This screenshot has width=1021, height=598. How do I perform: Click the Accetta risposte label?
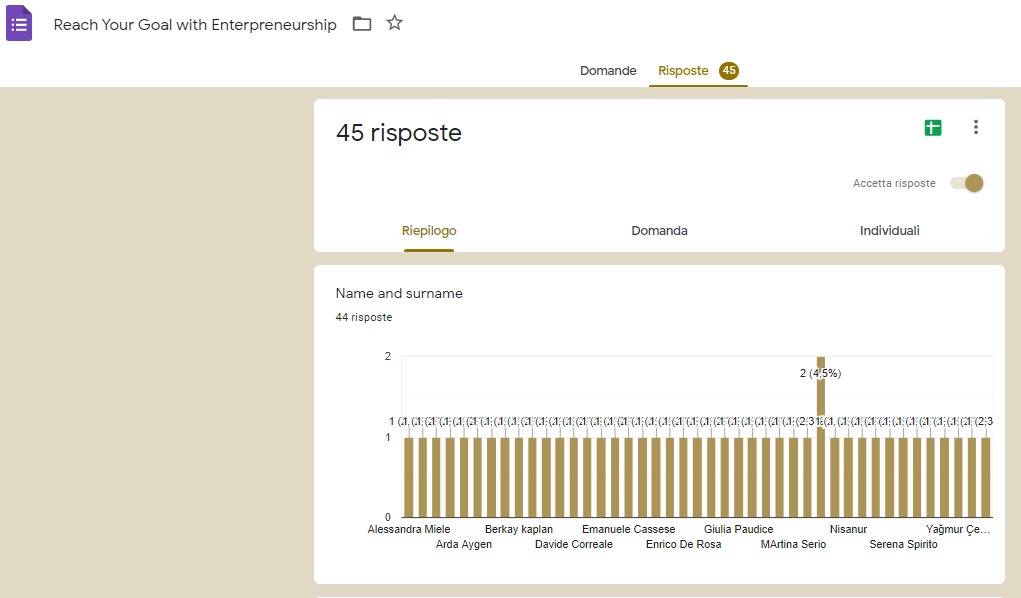click(894, 183)
